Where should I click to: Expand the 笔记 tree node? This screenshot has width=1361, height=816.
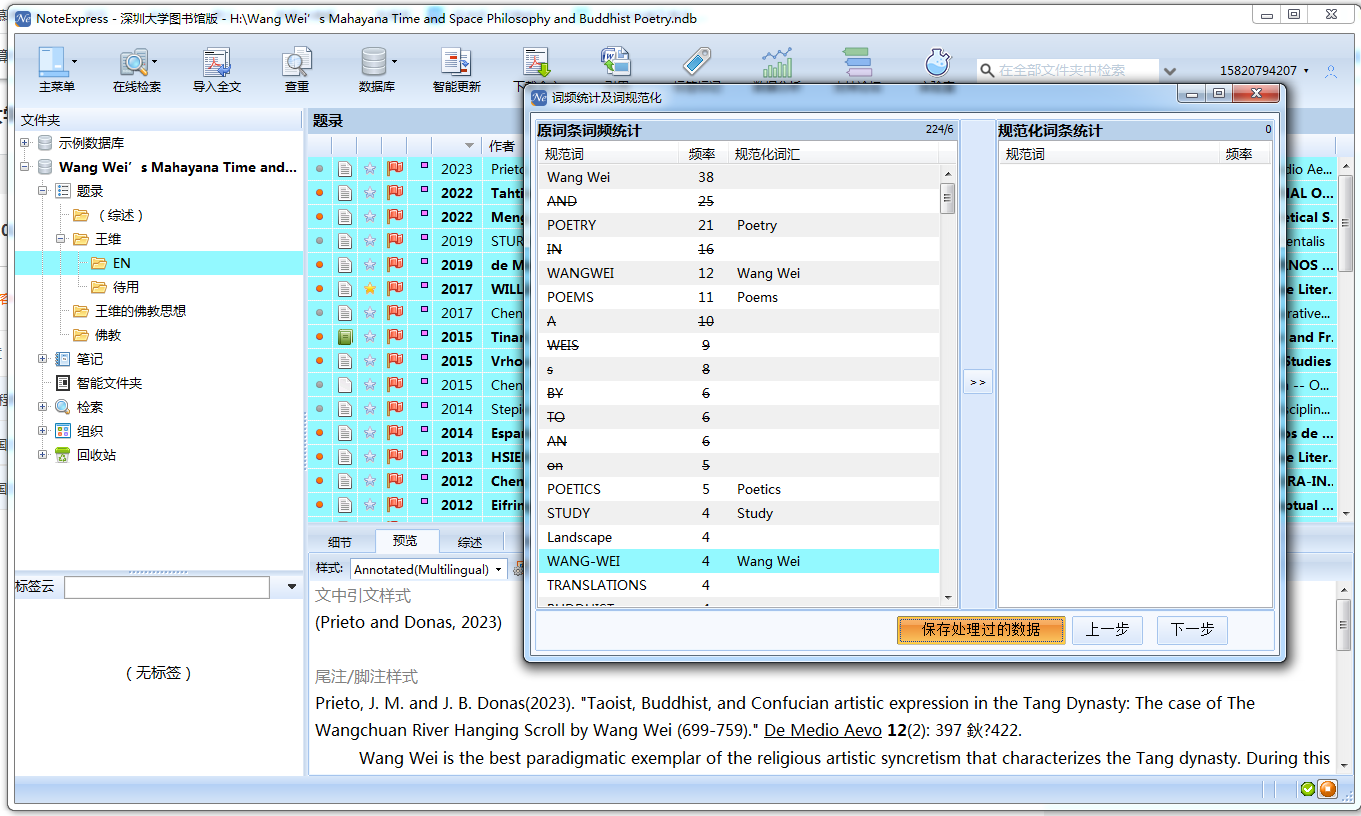[42, 359]
